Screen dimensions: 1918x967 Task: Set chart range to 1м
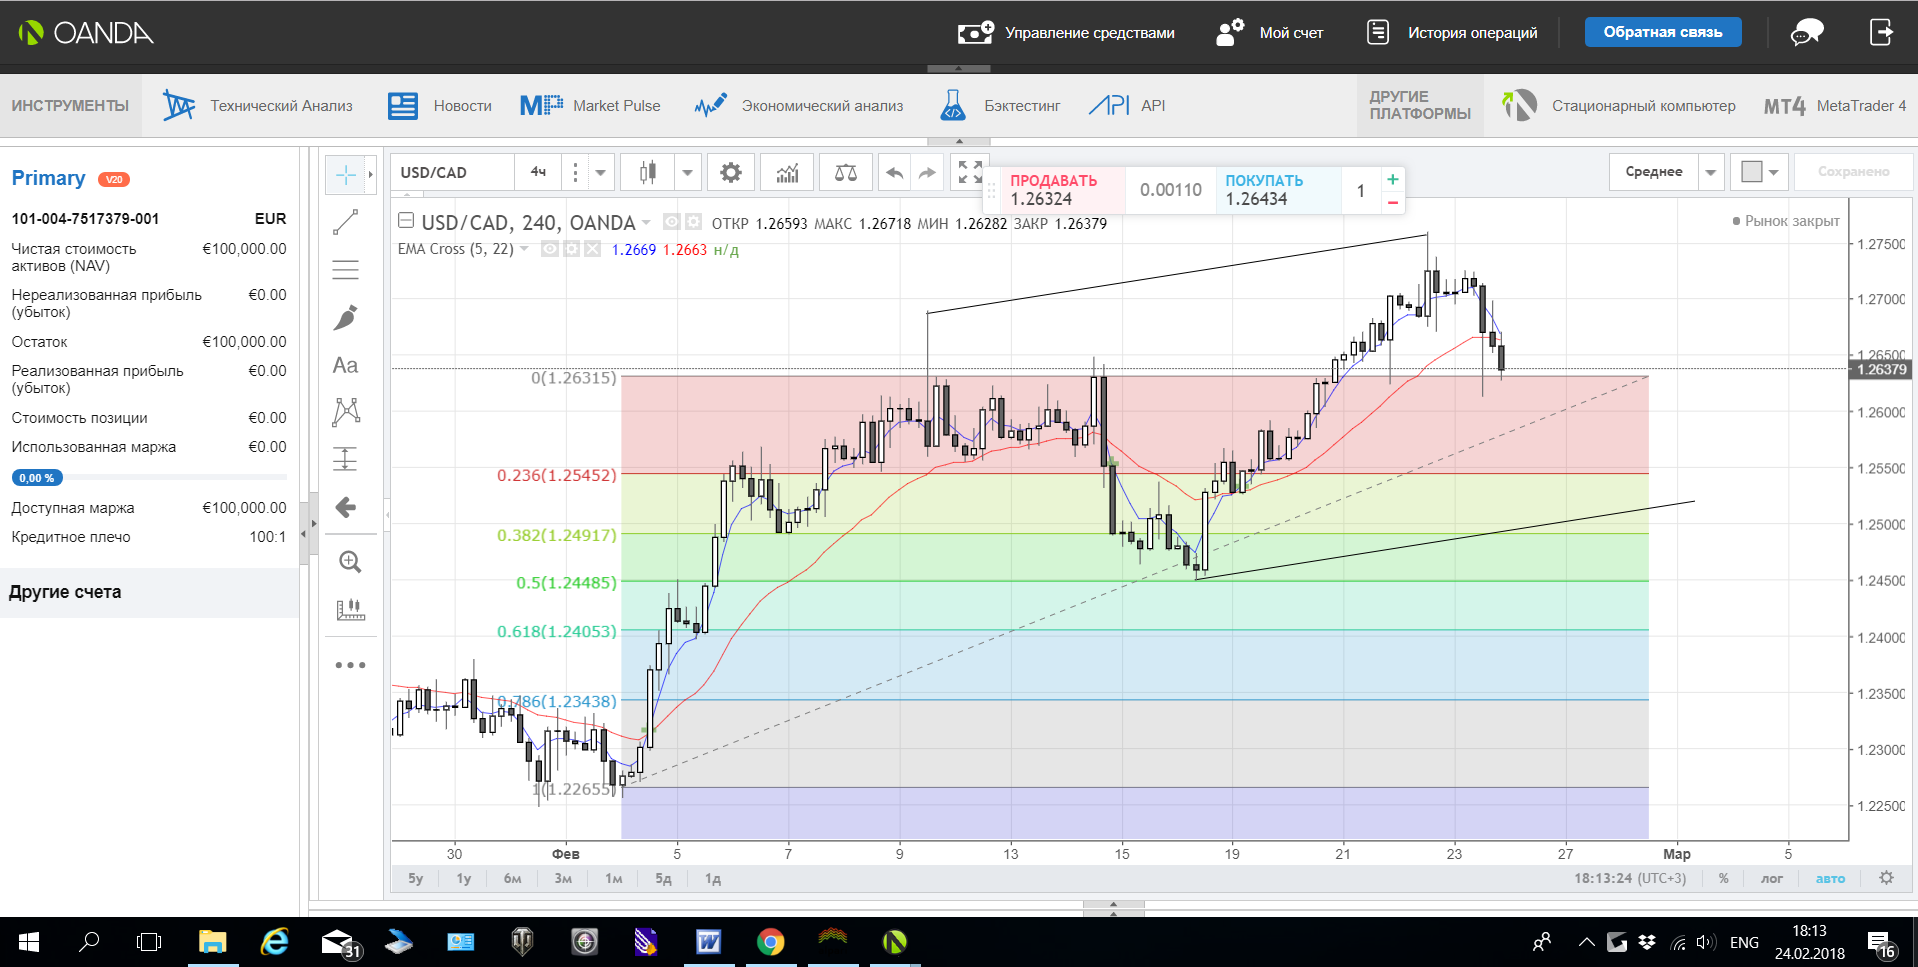click(x=613, y=878)
